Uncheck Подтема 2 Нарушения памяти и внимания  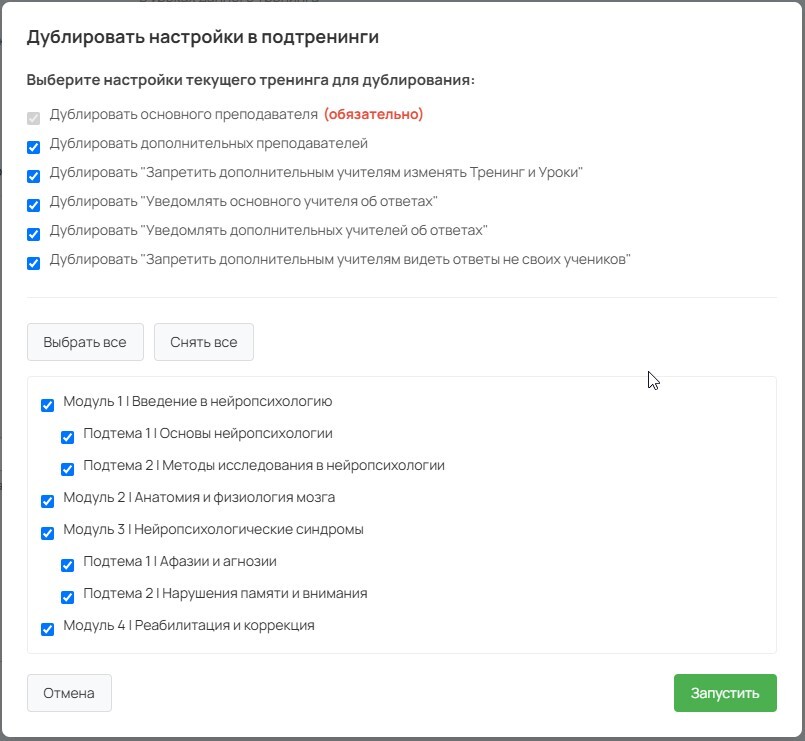pyautogui.click(x=67, y=597)
